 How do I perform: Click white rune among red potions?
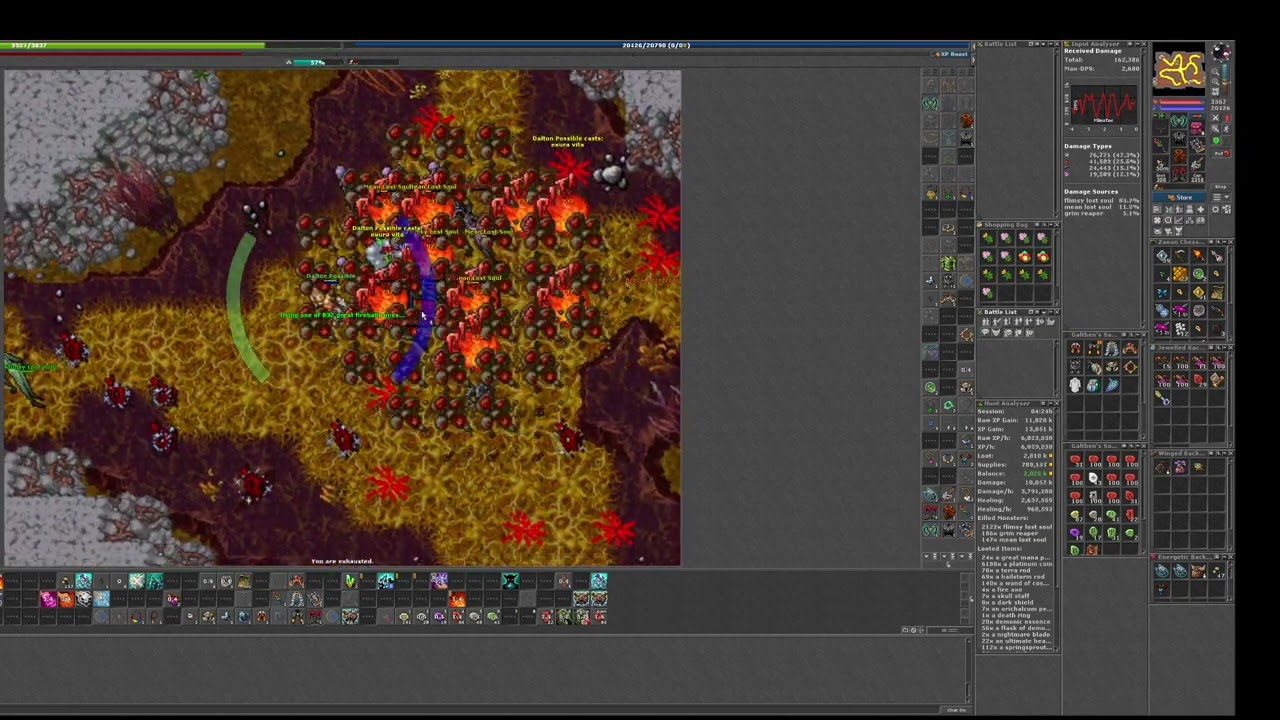pos(1093,477)
